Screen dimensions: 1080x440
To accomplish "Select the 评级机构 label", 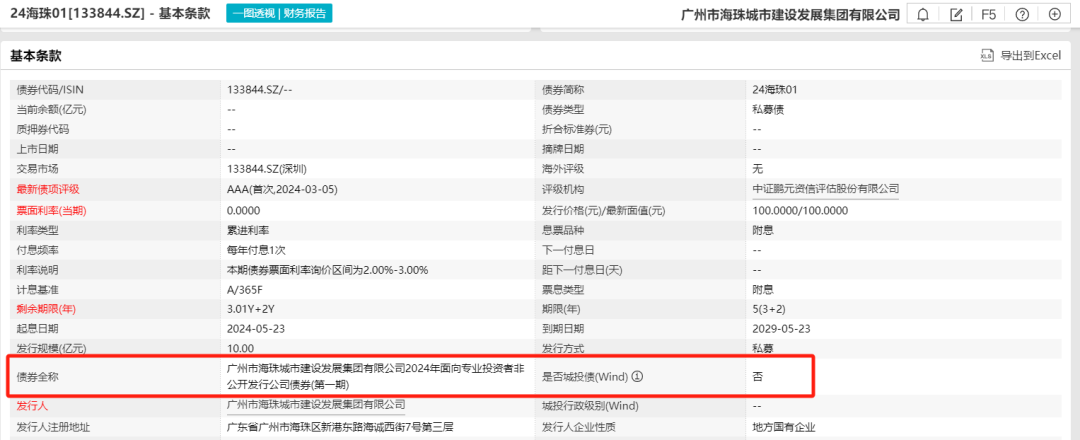I will point(563,189).
